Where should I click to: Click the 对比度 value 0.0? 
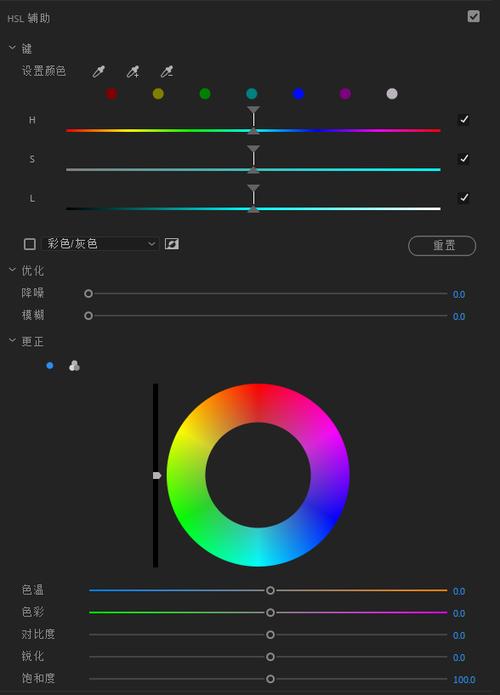point(459,636)
